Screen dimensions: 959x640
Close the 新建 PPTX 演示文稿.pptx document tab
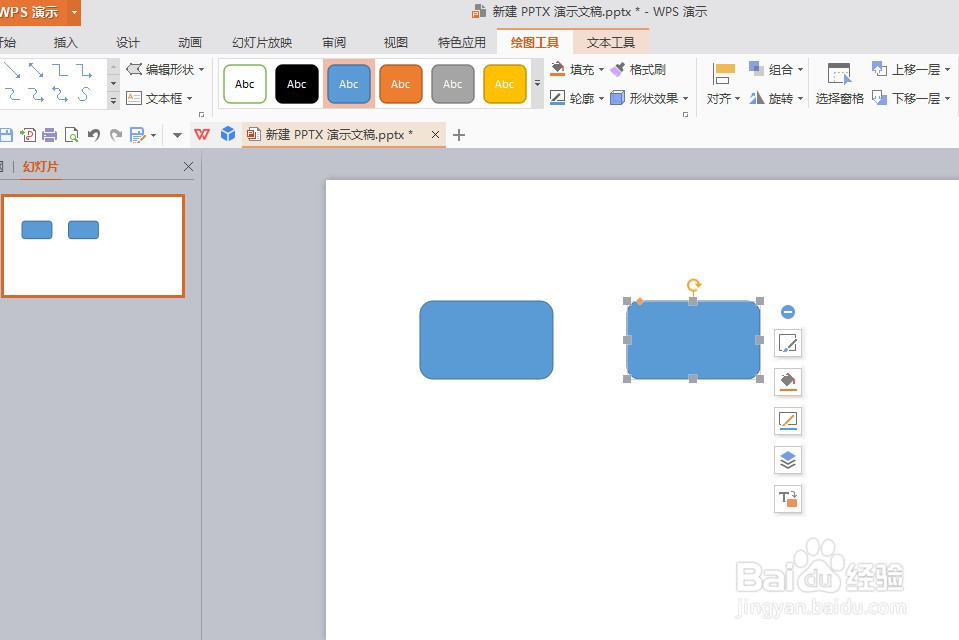(435, 135)
